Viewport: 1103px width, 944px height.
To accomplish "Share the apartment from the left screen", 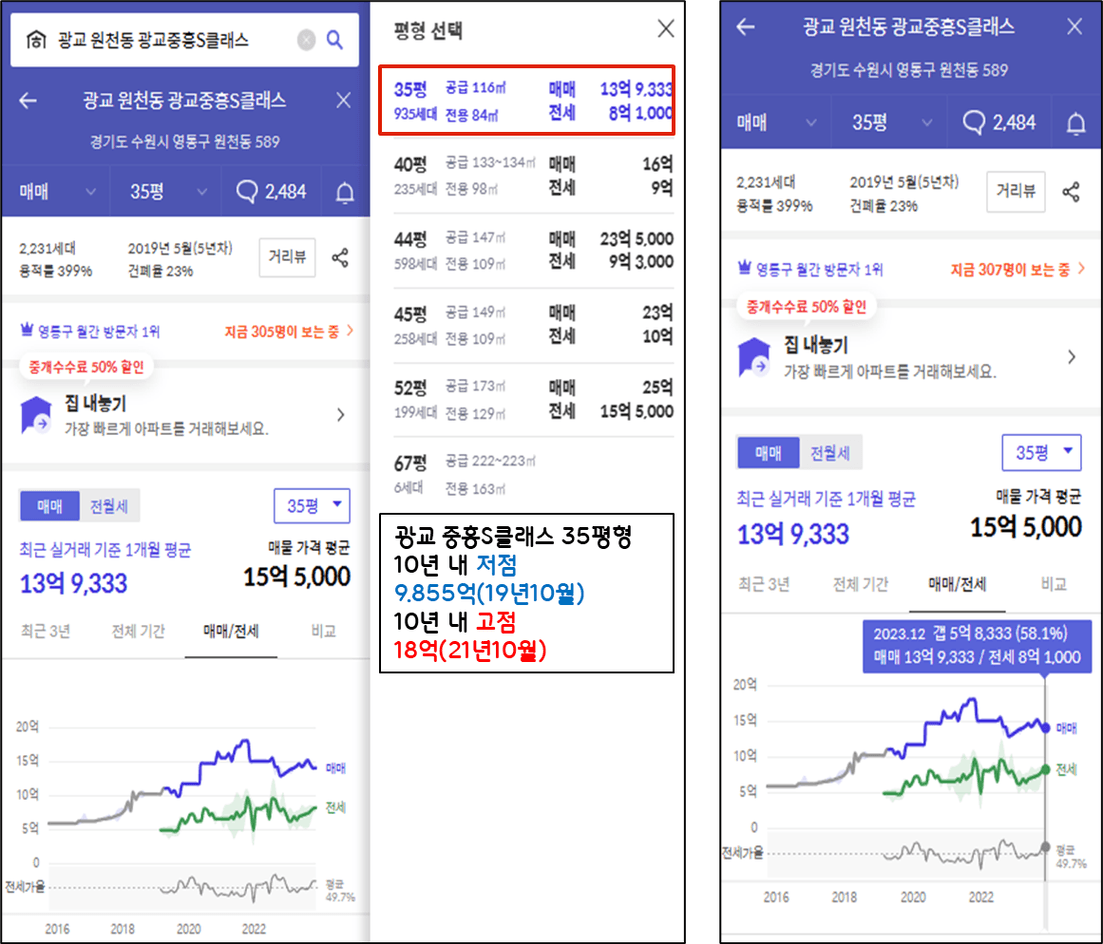I will [x=340, y=257].
